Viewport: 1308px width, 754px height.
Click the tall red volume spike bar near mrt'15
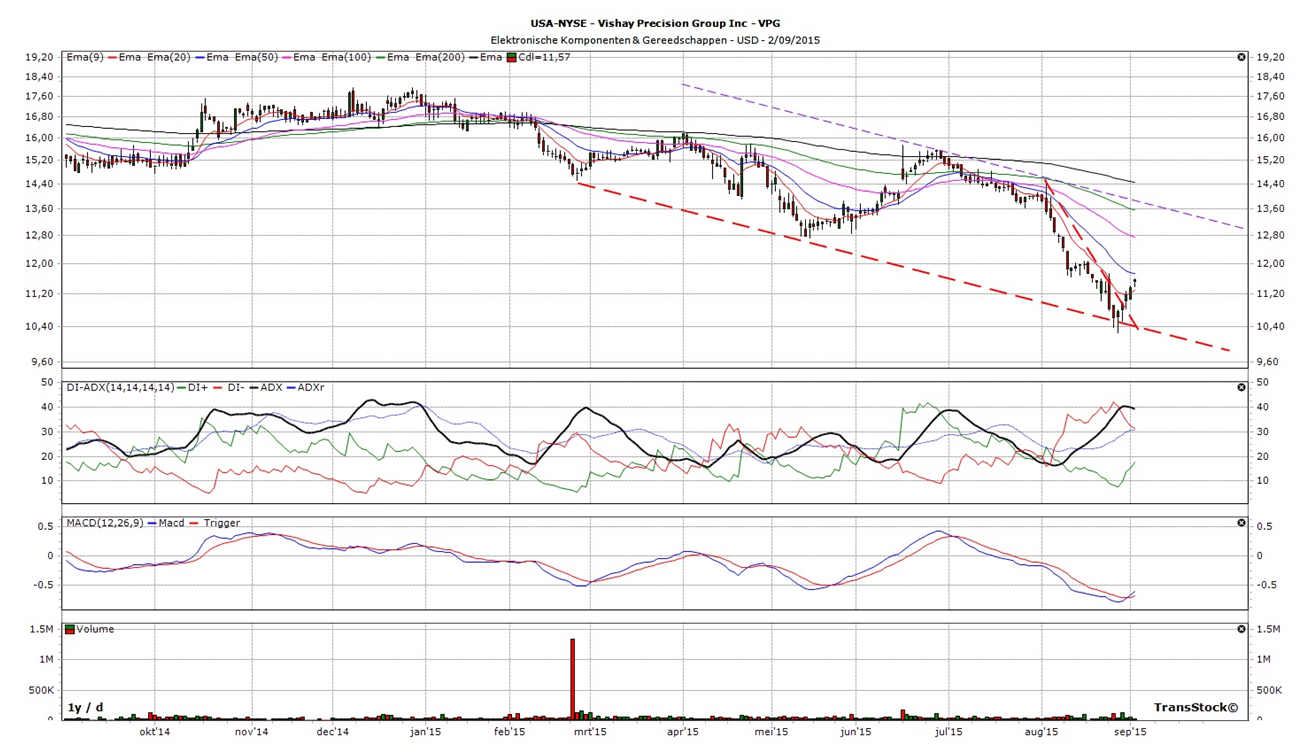pyautogui.click(x=573, y=679)
